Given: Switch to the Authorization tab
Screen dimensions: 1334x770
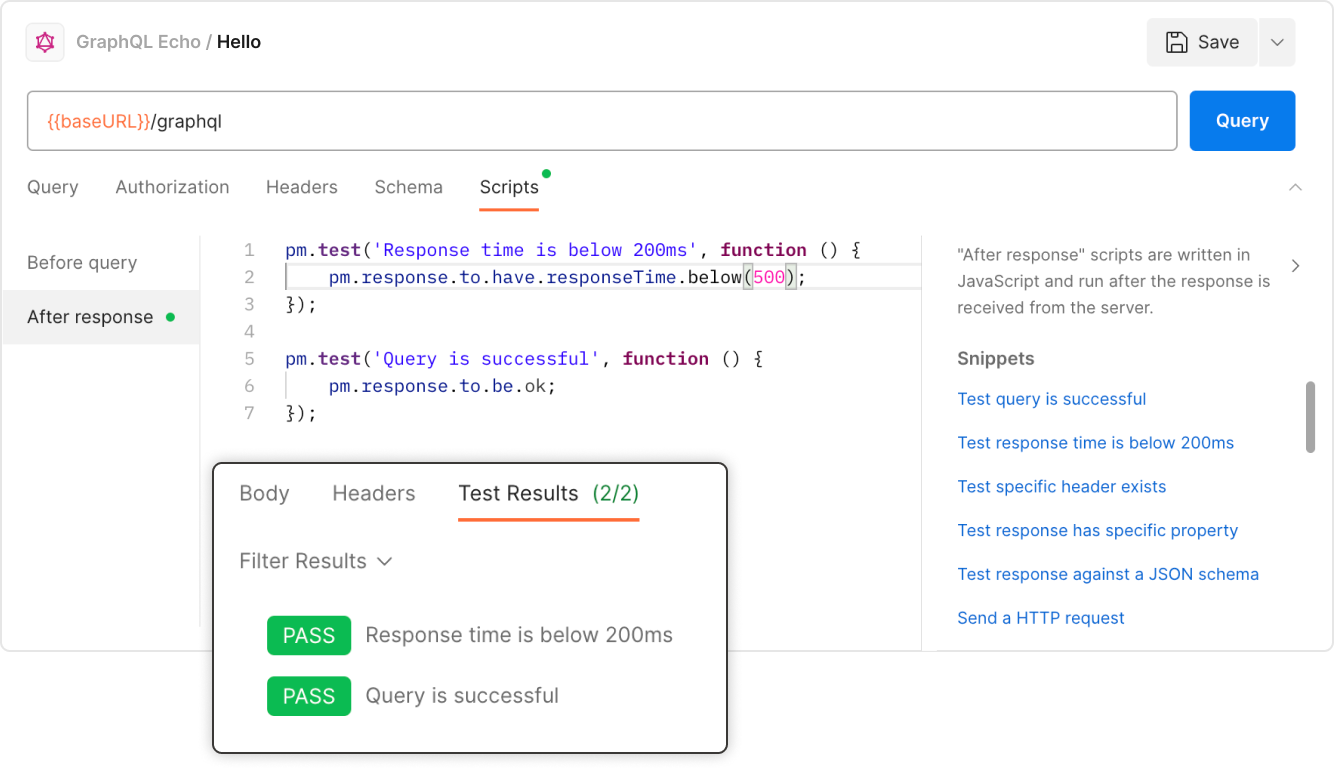Looking at the screenshot, I should pos(171,187).
